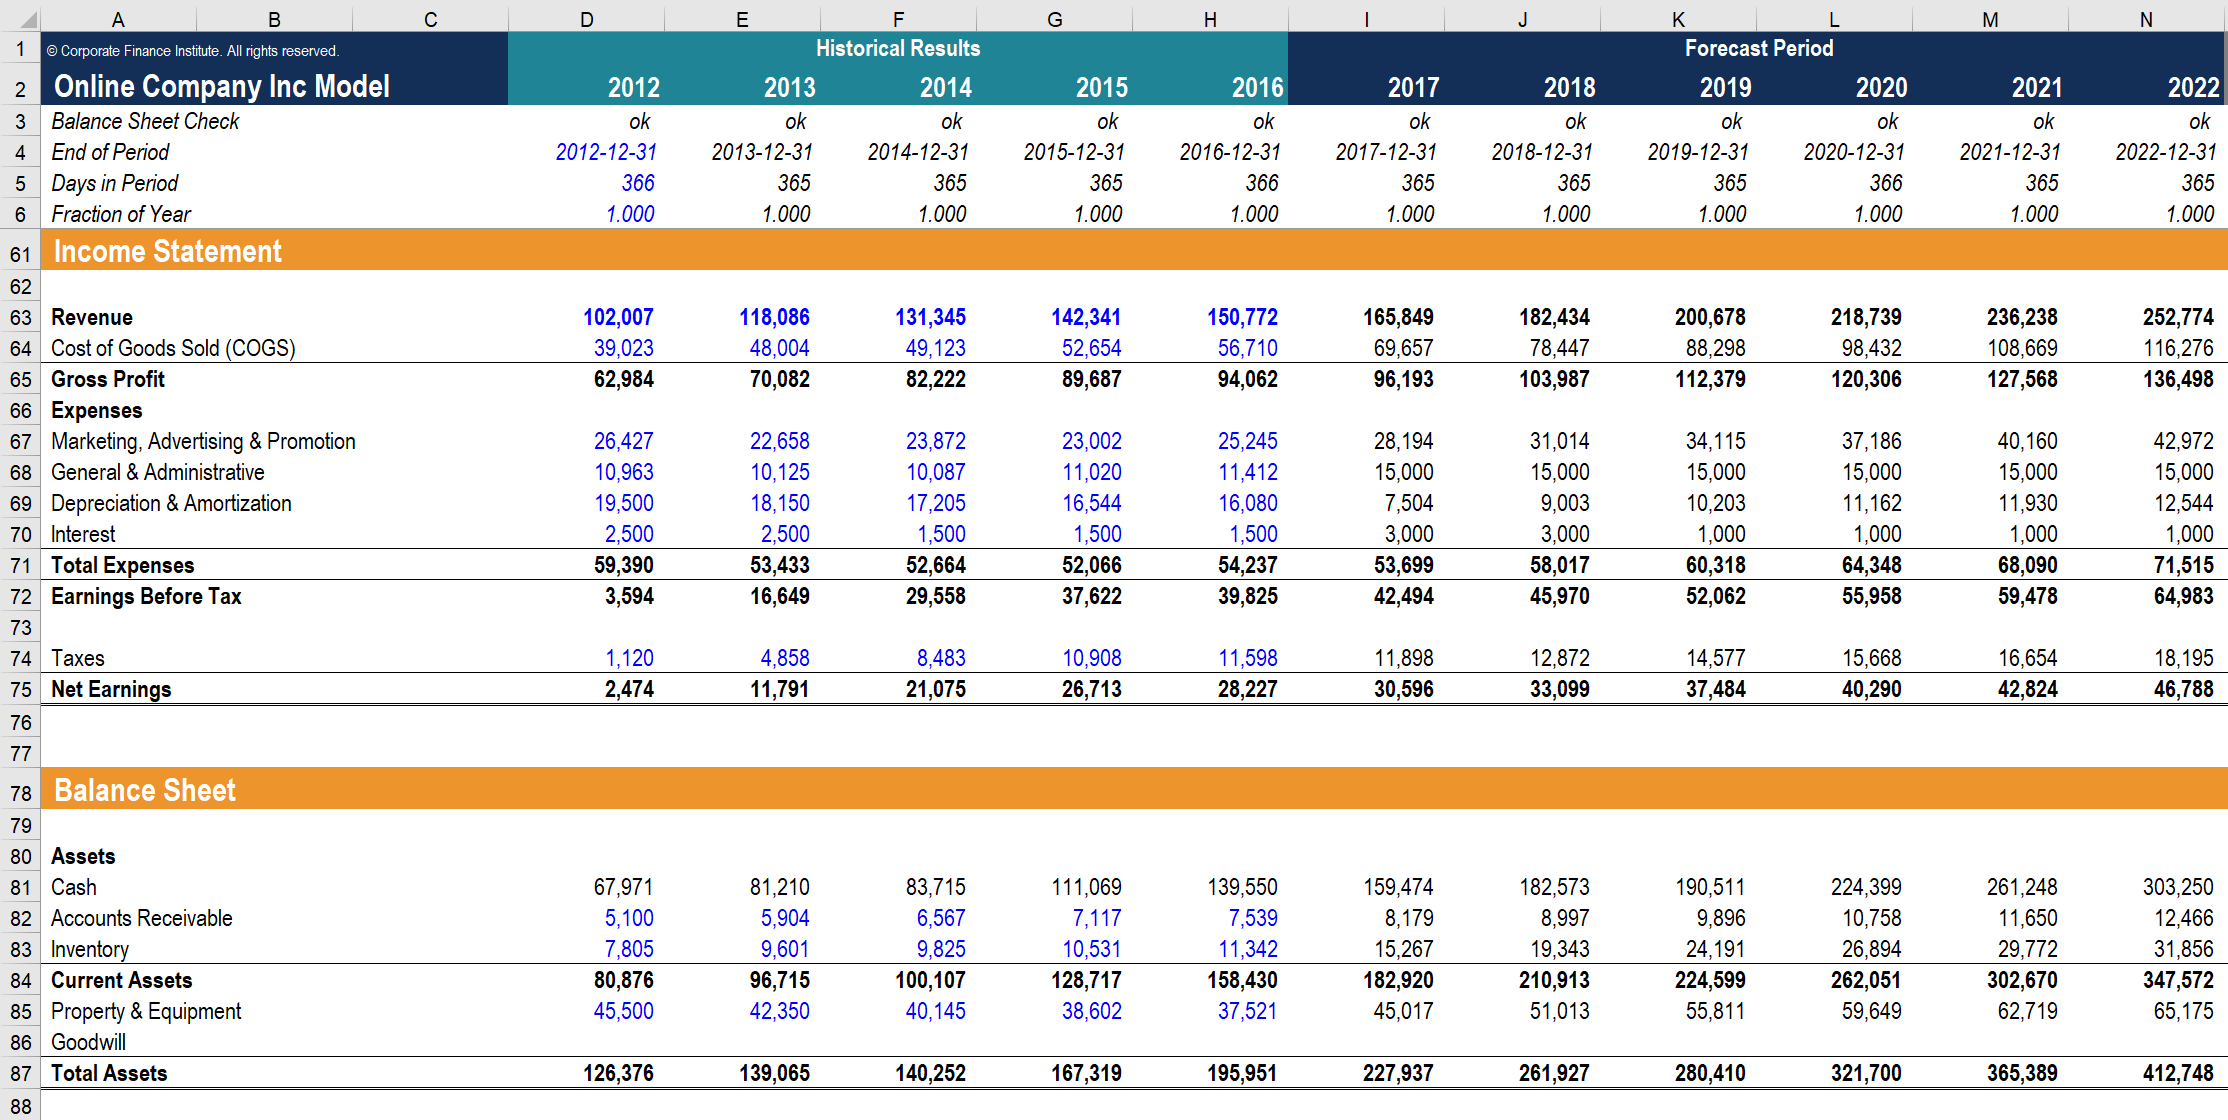The width and height of the screenshot is (2228, 1120).
Task: Select column header N
Action: 2144,18
